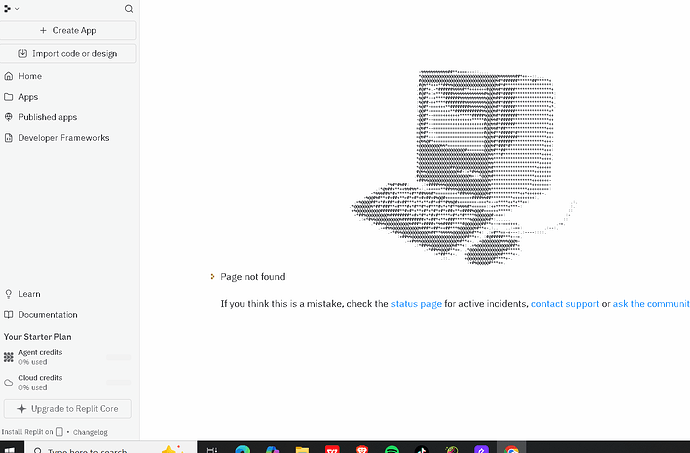Screen dimensions: 690x453
Task: Click the Cloud credits cloud icon
Action: [x=8, y=383]
